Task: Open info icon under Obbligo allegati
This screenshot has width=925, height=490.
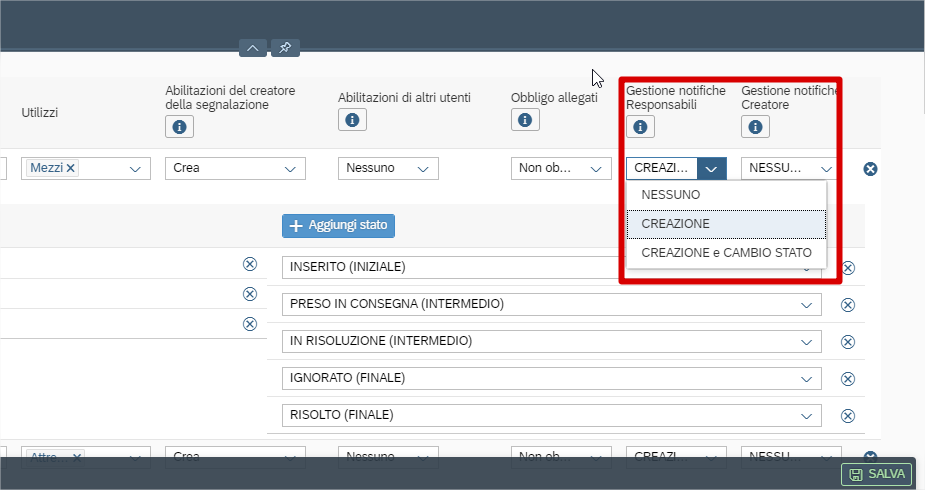Action: [x=525, y=120]
